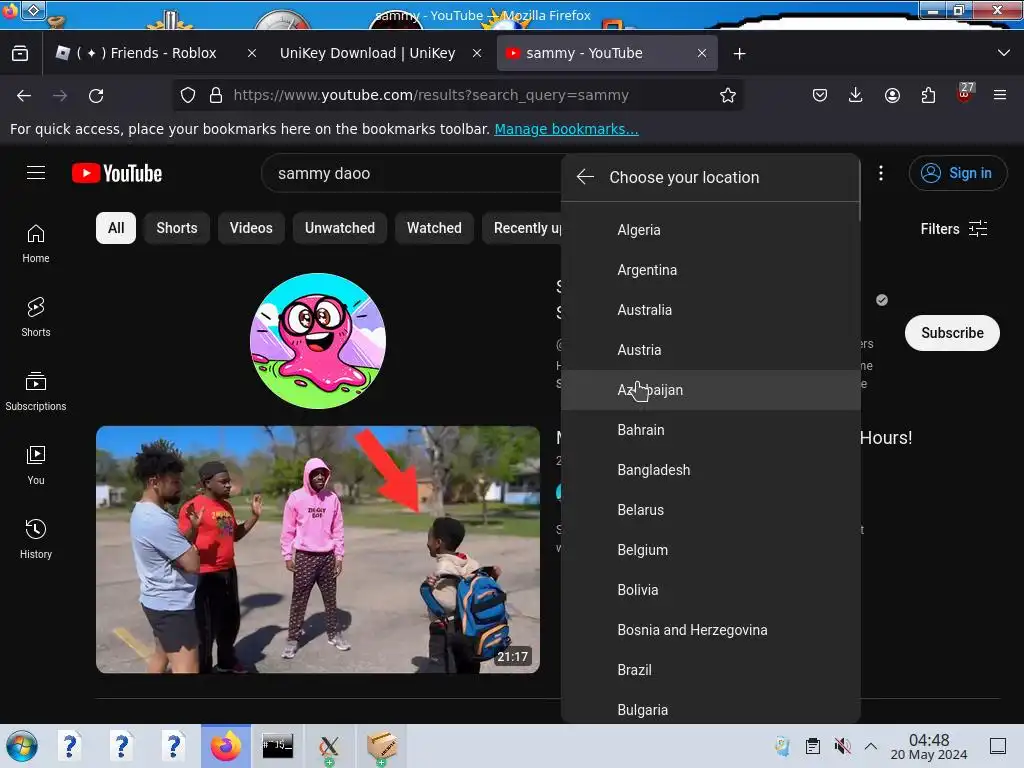Open the pink blob channel avatar

click(318, 341)
